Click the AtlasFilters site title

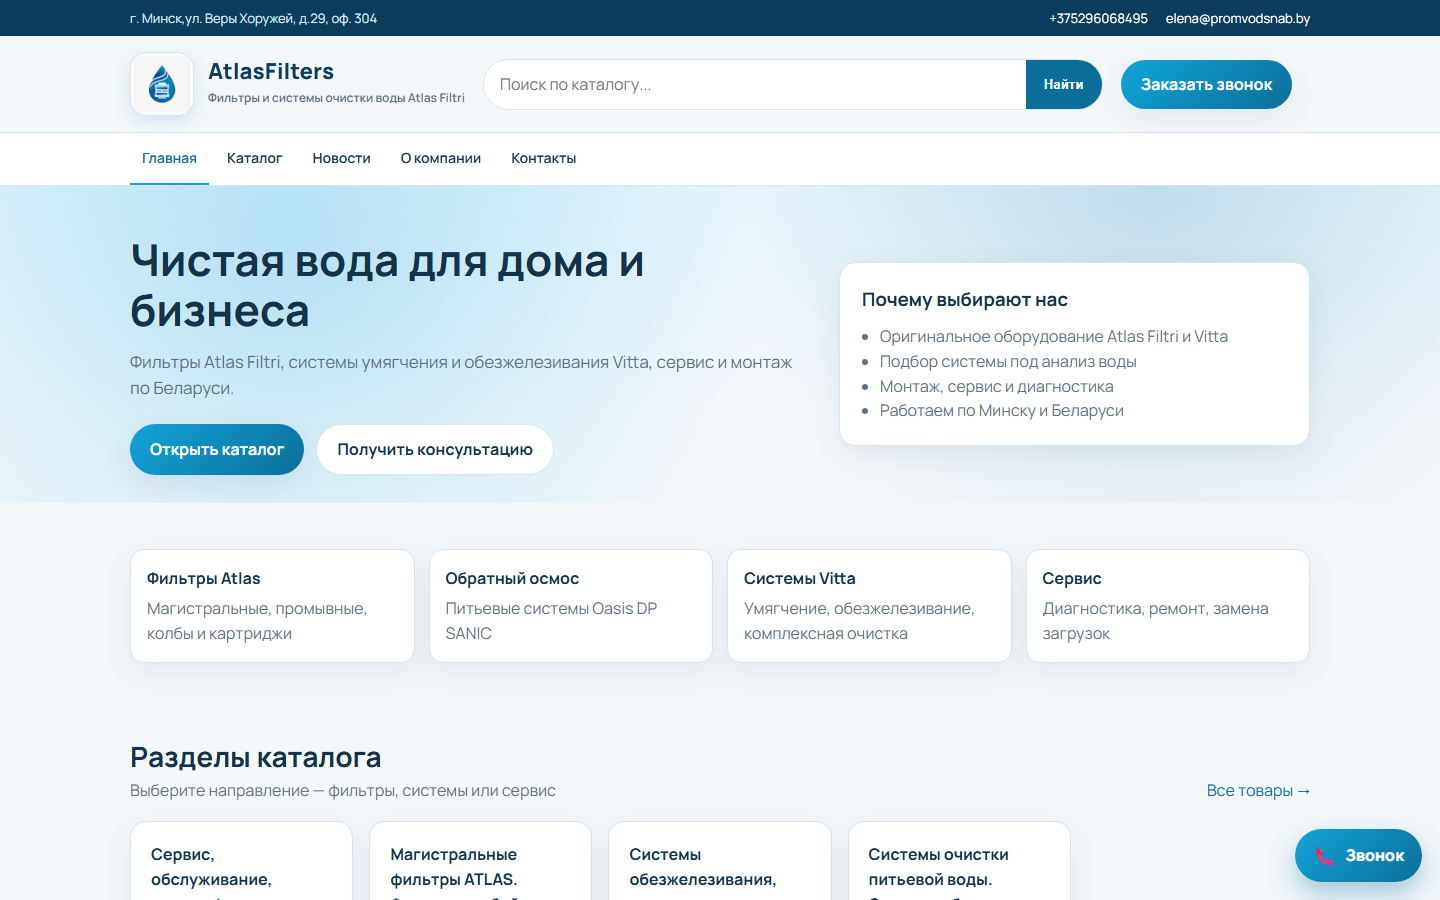271,71
